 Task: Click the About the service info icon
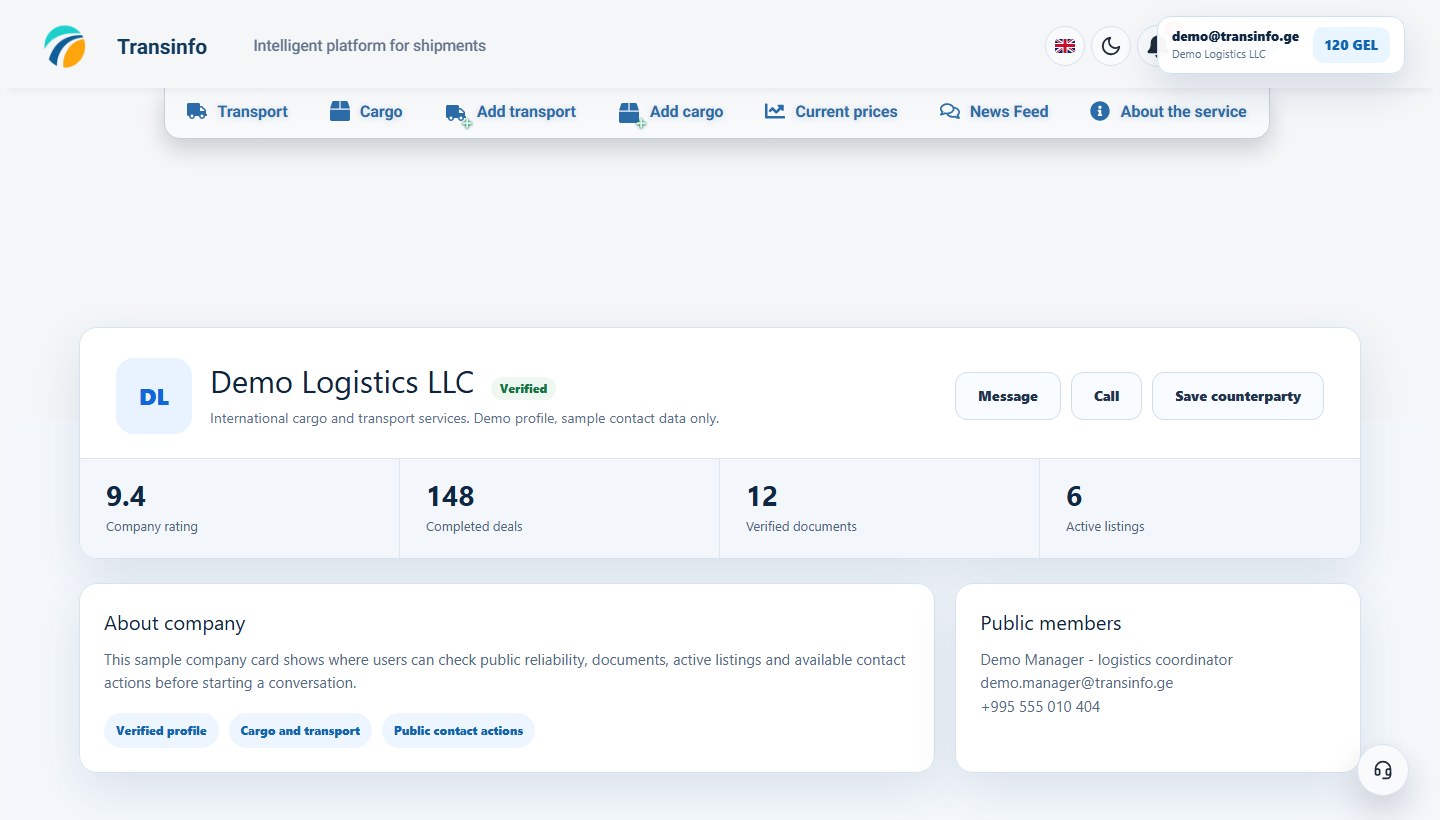[x=1100, y=111]
